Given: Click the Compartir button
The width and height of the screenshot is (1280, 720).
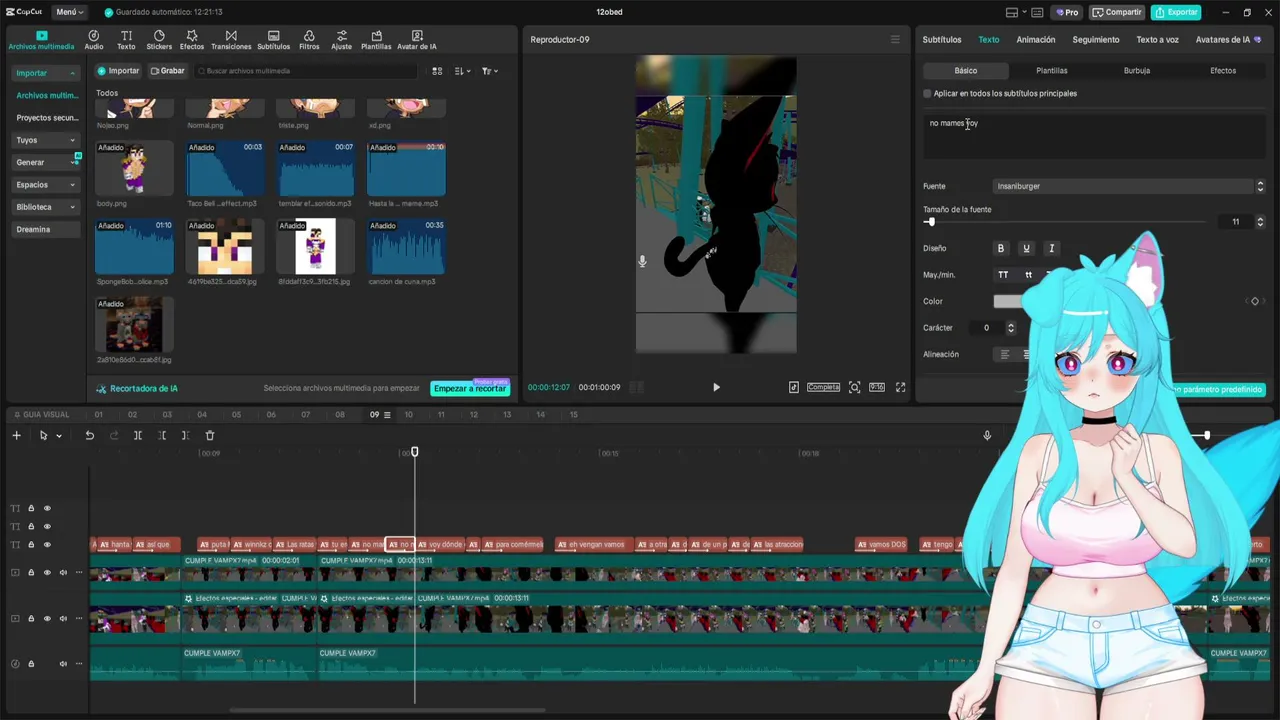Looking at the screenshot, I should tap(1117, 12).
